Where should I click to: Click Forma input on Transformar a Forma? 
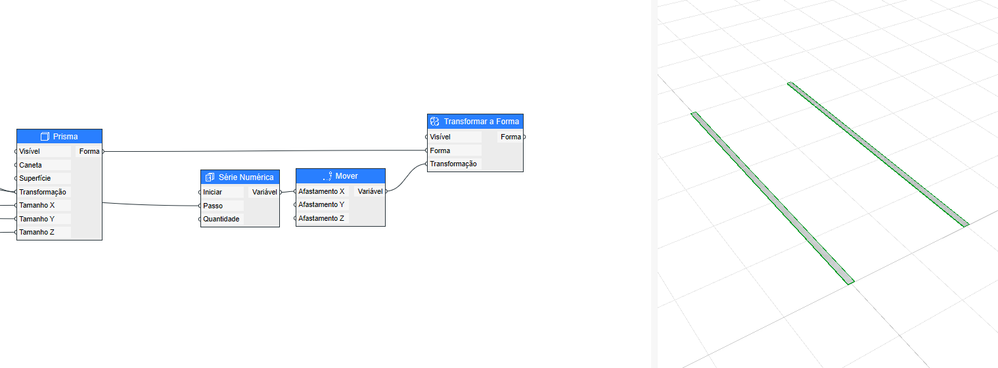[454, 151]
